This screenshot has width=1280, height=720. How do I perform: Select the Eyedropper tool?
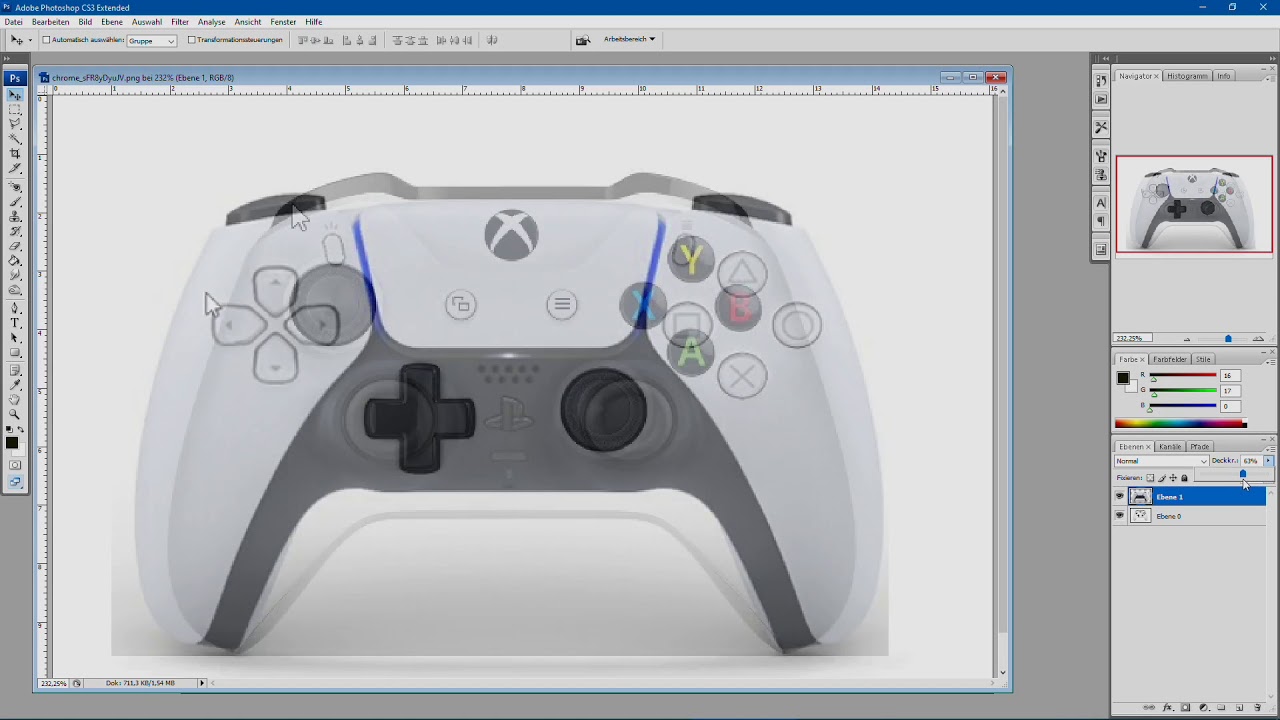pyautogui.click(x=15, y=383)
